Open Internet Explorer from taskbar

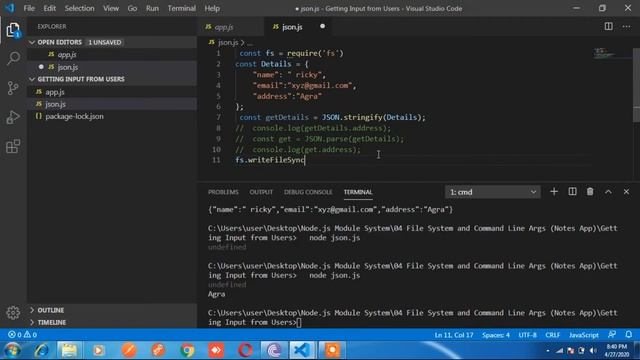(41, 350)
